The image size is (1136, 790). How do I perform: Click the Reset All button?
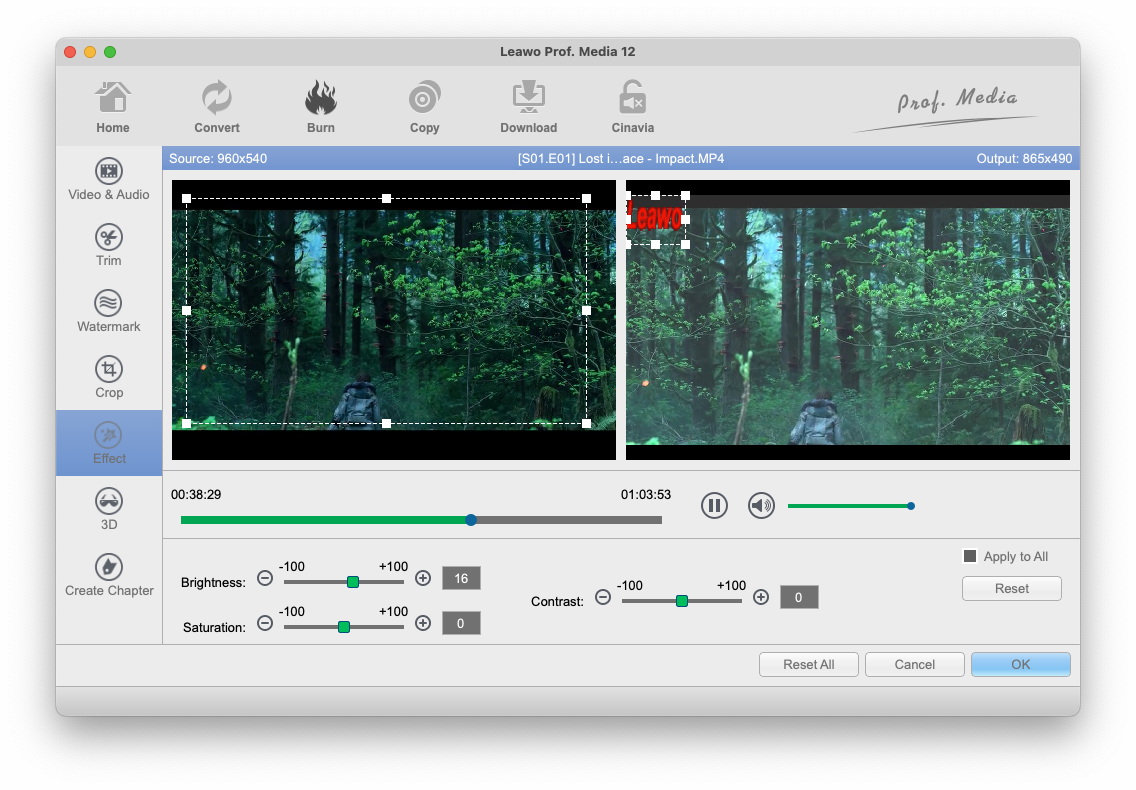(808, 665)
